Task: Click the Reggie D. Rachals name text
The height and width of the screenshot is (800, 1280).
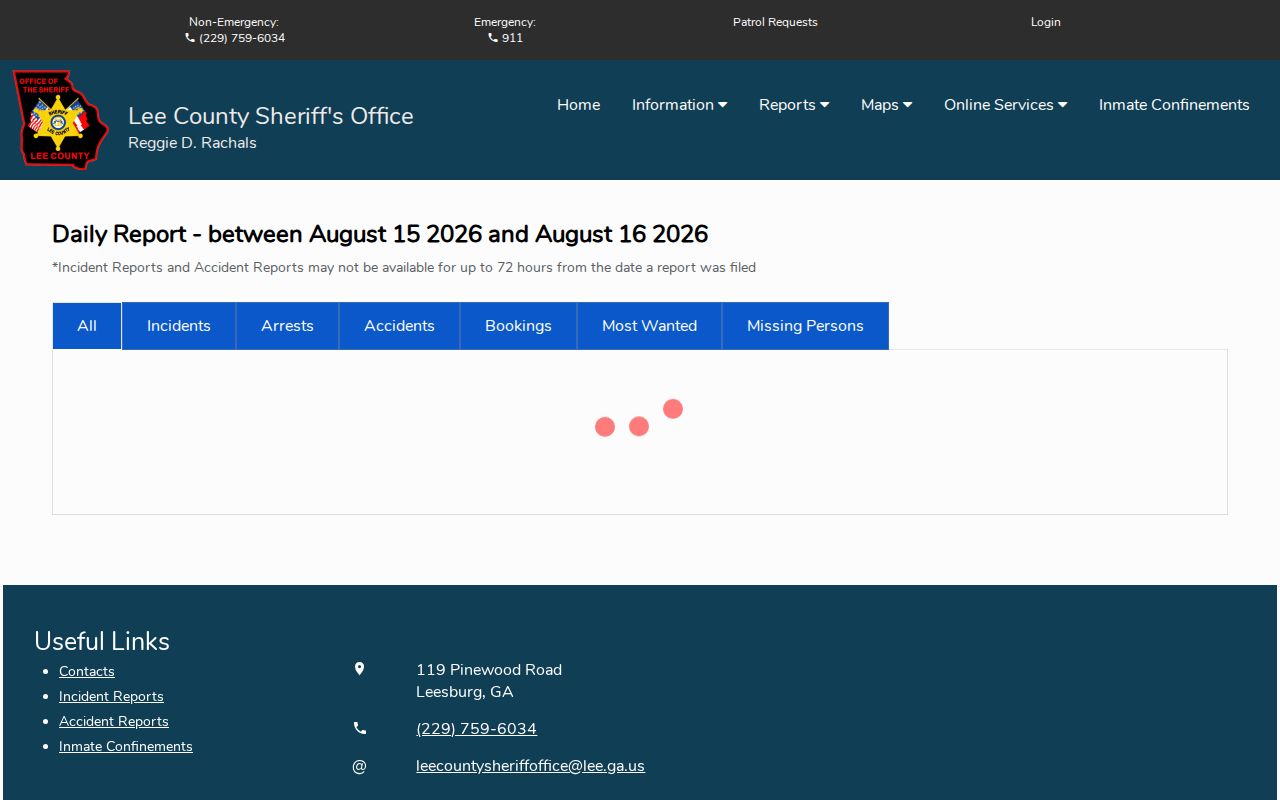Action: click(192, 143)
